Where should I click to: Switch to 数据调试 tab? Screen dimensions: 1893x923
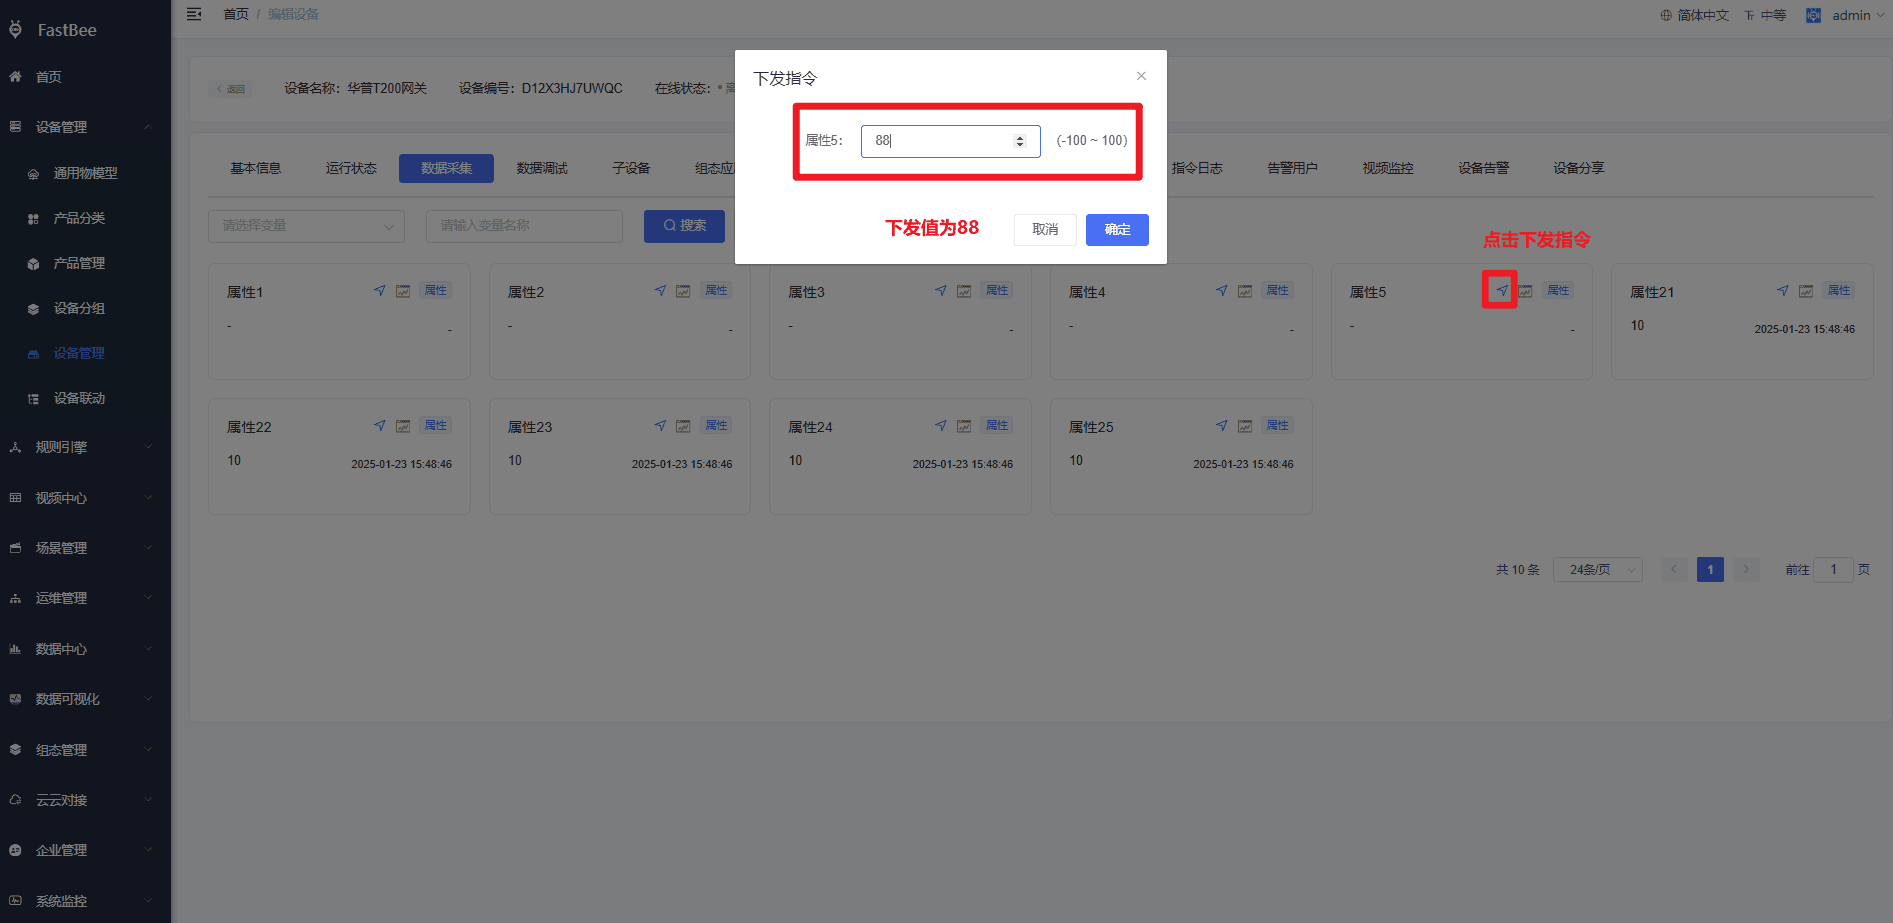click(x=542, y=168)
